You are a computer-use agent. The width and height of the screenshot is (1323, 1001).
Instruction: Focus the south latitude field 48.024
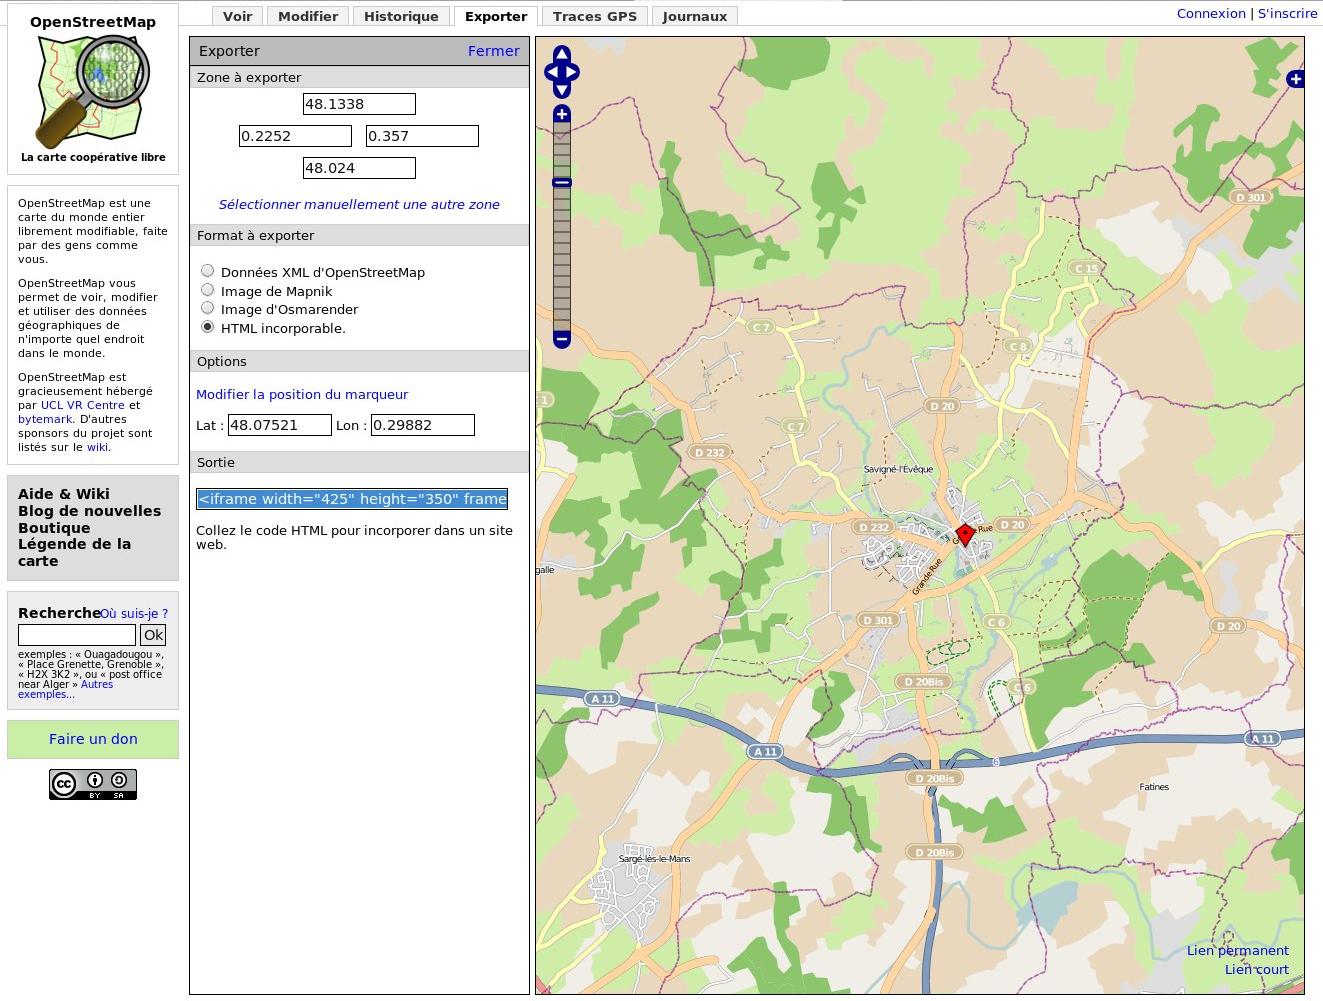pyautogui.click(x=359, y=168)
